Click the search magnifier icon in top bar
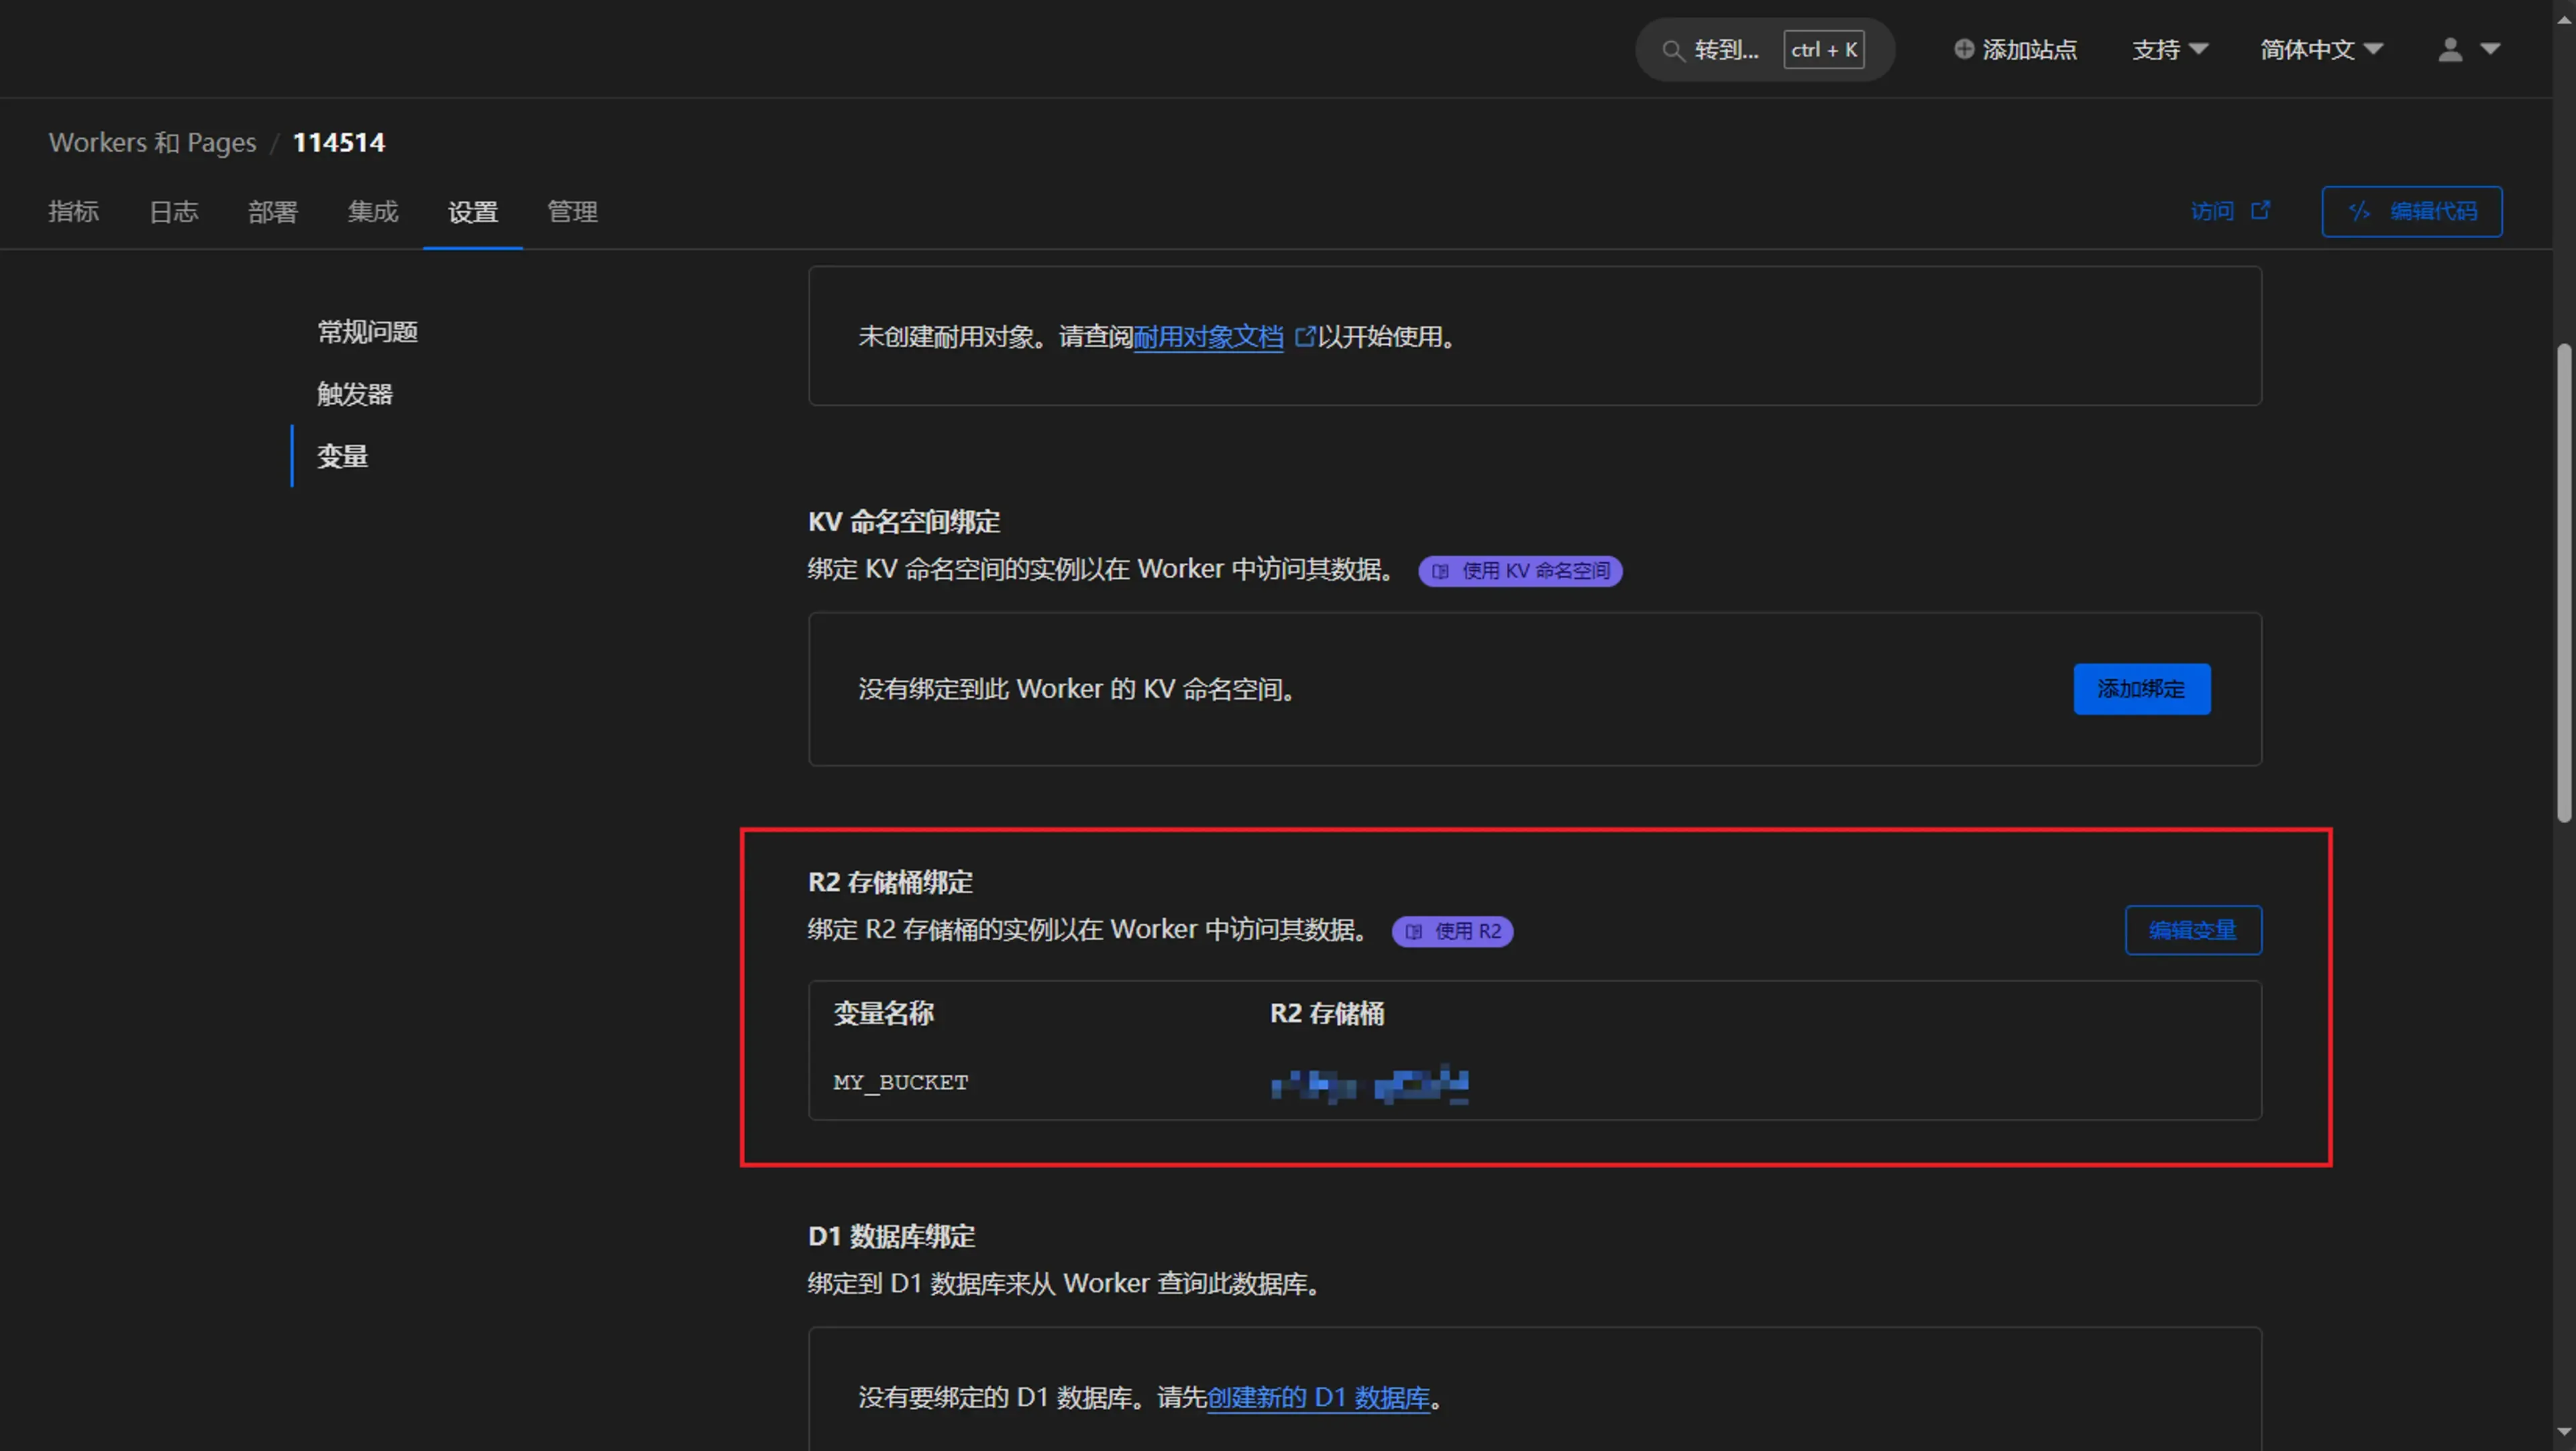This screenshot has width=2576, height=1451. tap(1674, 49)
